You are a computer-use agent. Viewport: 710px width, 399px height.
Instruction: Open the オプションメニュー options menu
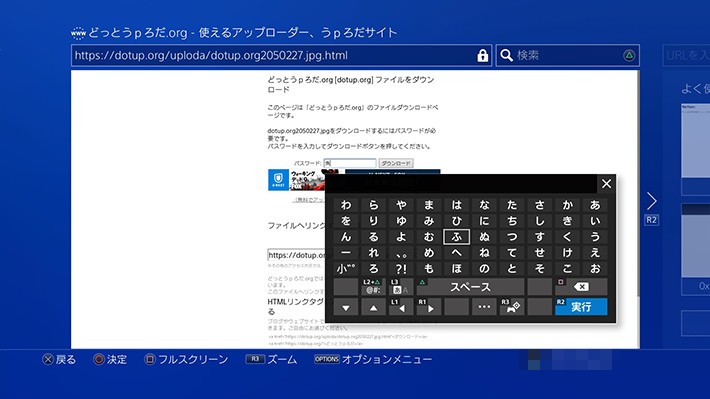tap(374, 360)
